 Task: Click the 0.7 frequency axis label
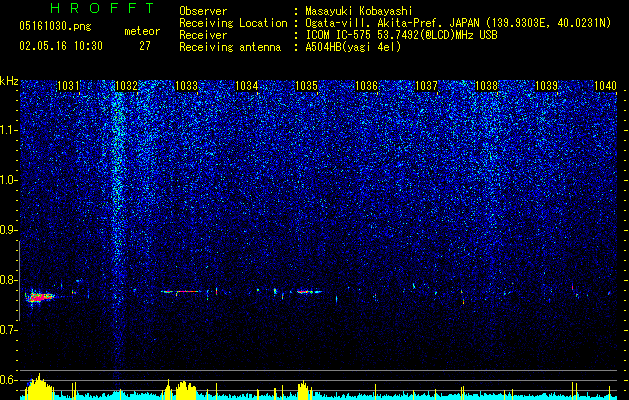(9, 330)
